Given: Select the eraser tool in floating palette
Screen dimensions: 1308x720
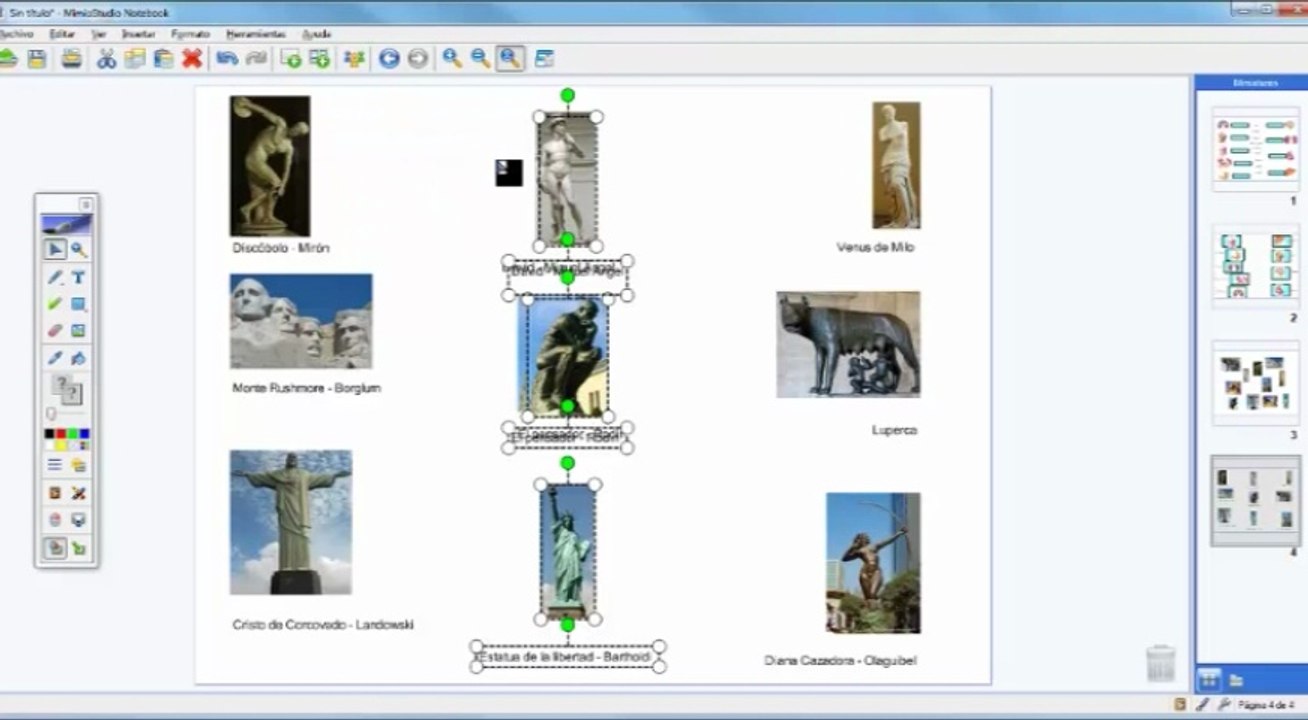Looking at the screenshot, I should click(x=55, y=331).
